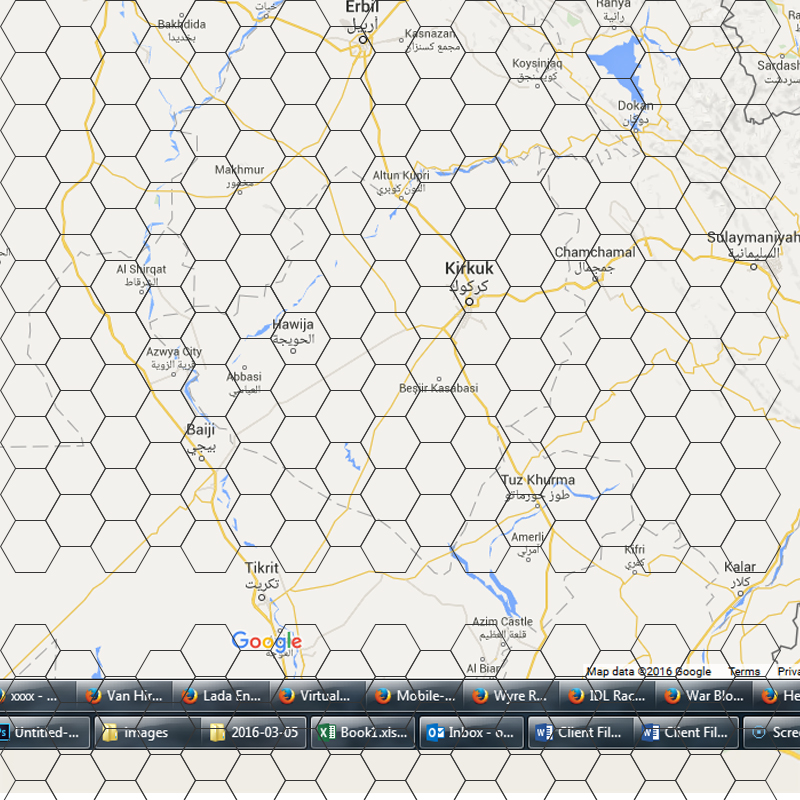Open the 'Virtual...' Firefox taskbar button
Viewport: 800px width, 800px height.
click(318, 696)
